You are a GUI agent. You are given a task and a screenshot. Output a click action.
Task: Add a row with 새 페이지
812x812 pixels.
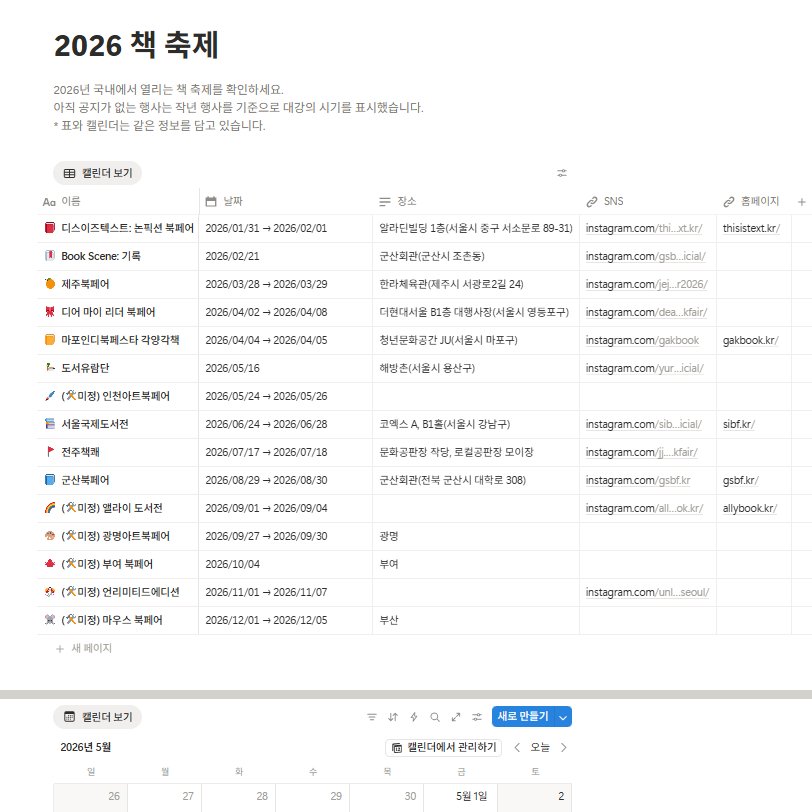point(84,648)
